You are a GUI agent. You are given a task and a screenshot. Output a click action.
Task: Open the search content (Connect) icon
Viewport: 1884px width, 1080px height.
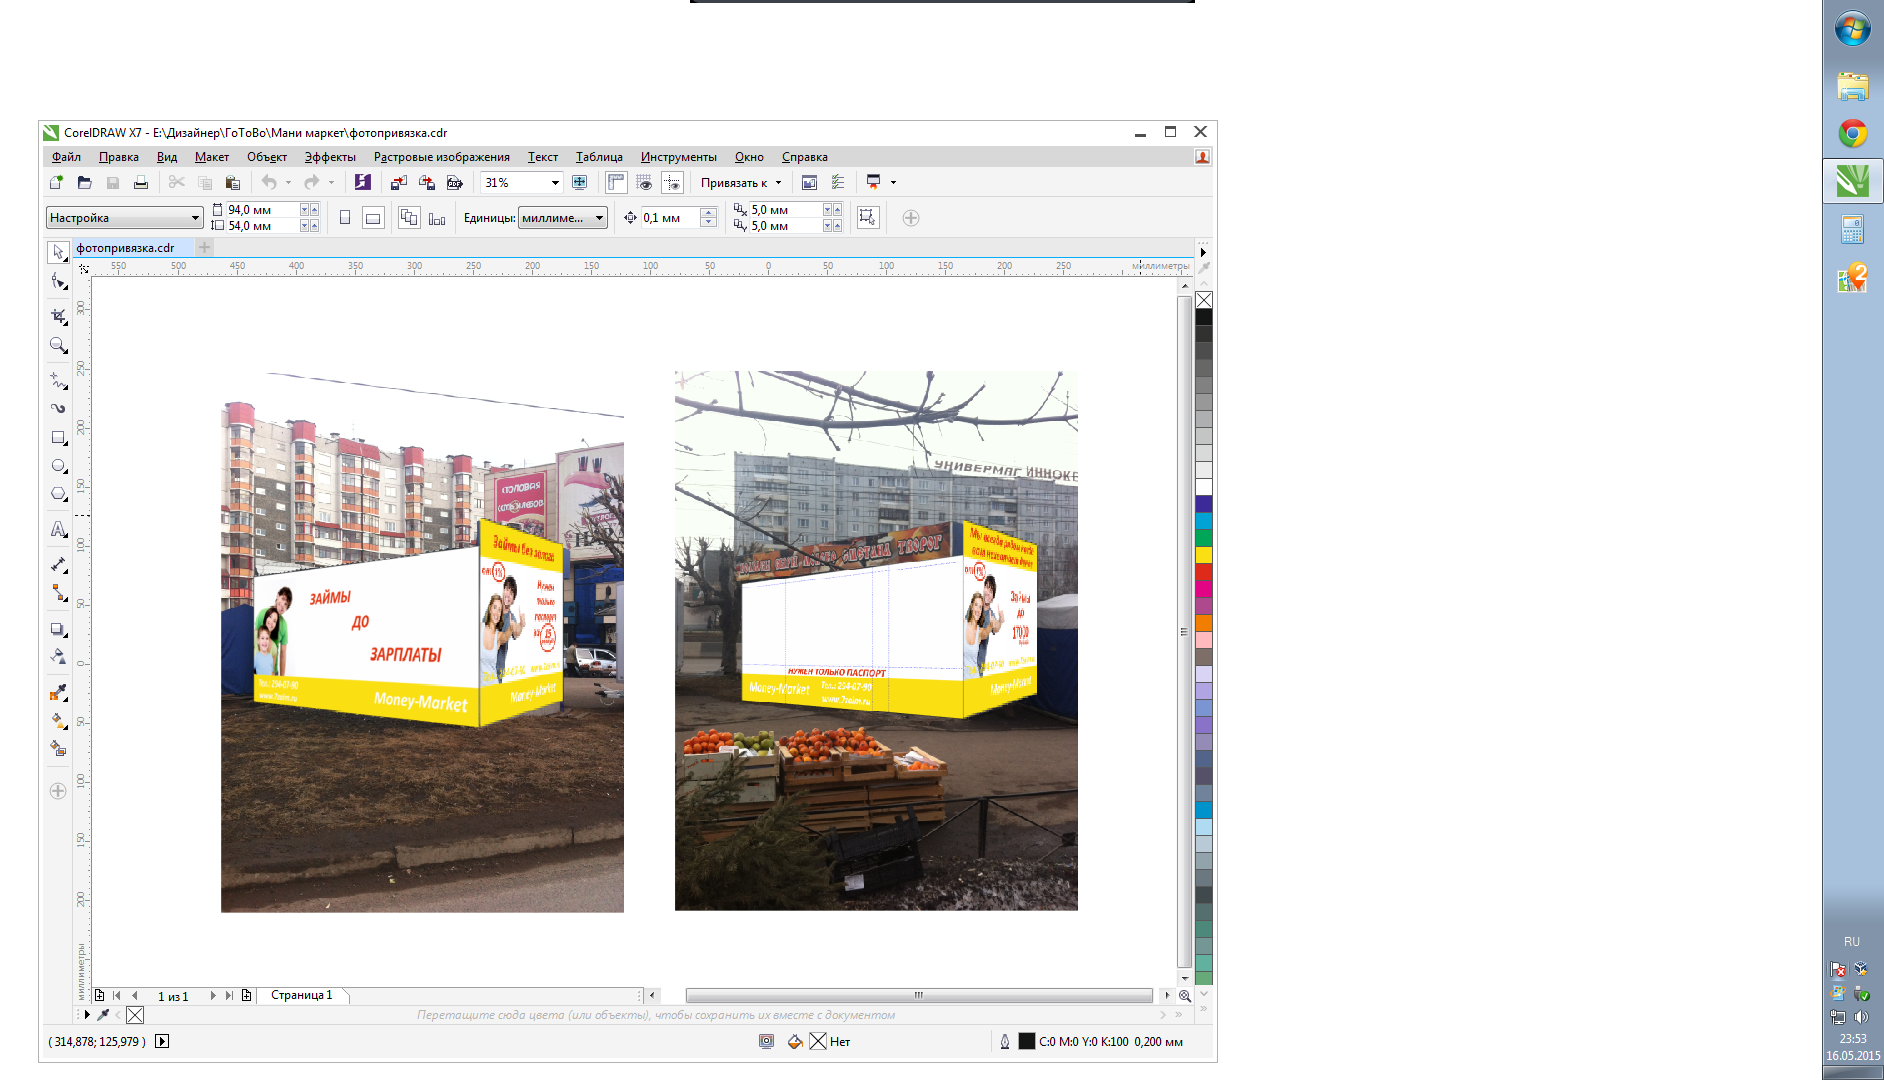pos(363,182)
